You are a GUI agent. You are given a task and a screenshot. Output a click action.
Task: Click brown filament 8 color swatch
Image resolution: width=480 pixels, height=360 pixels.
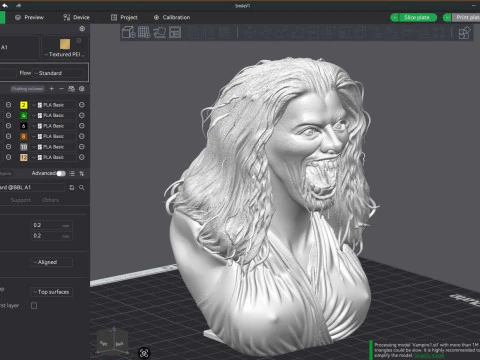tap(24, 136)
